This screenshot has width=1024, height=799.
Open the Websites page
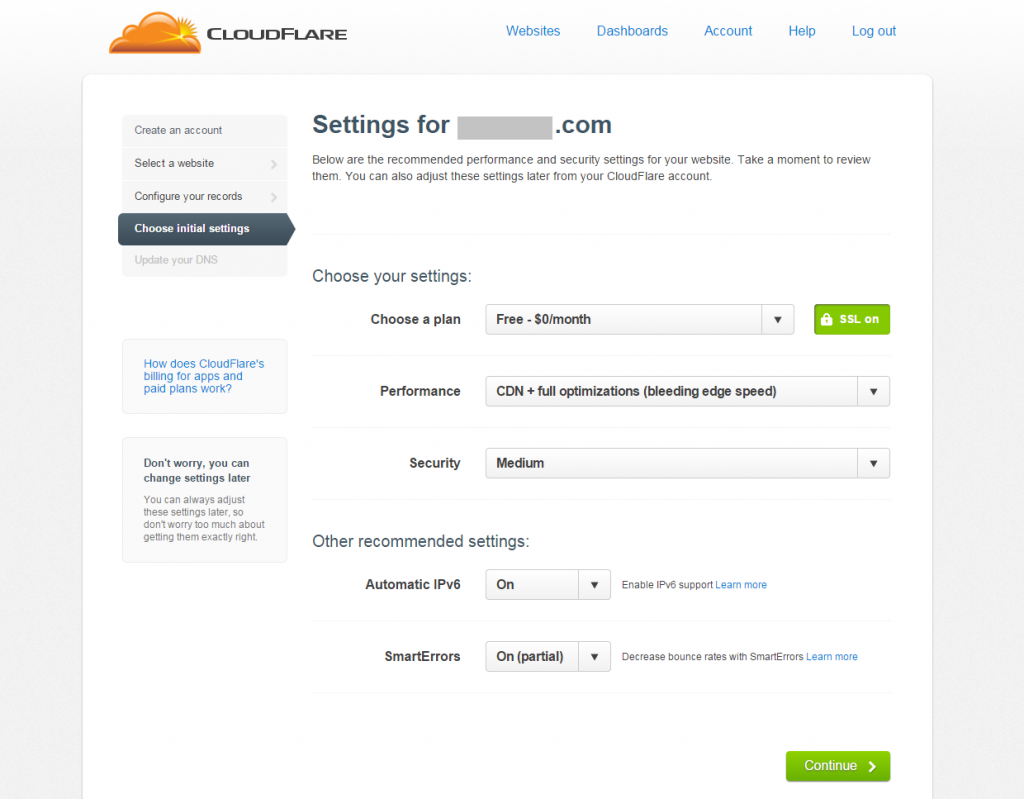(x=533, y=31)
